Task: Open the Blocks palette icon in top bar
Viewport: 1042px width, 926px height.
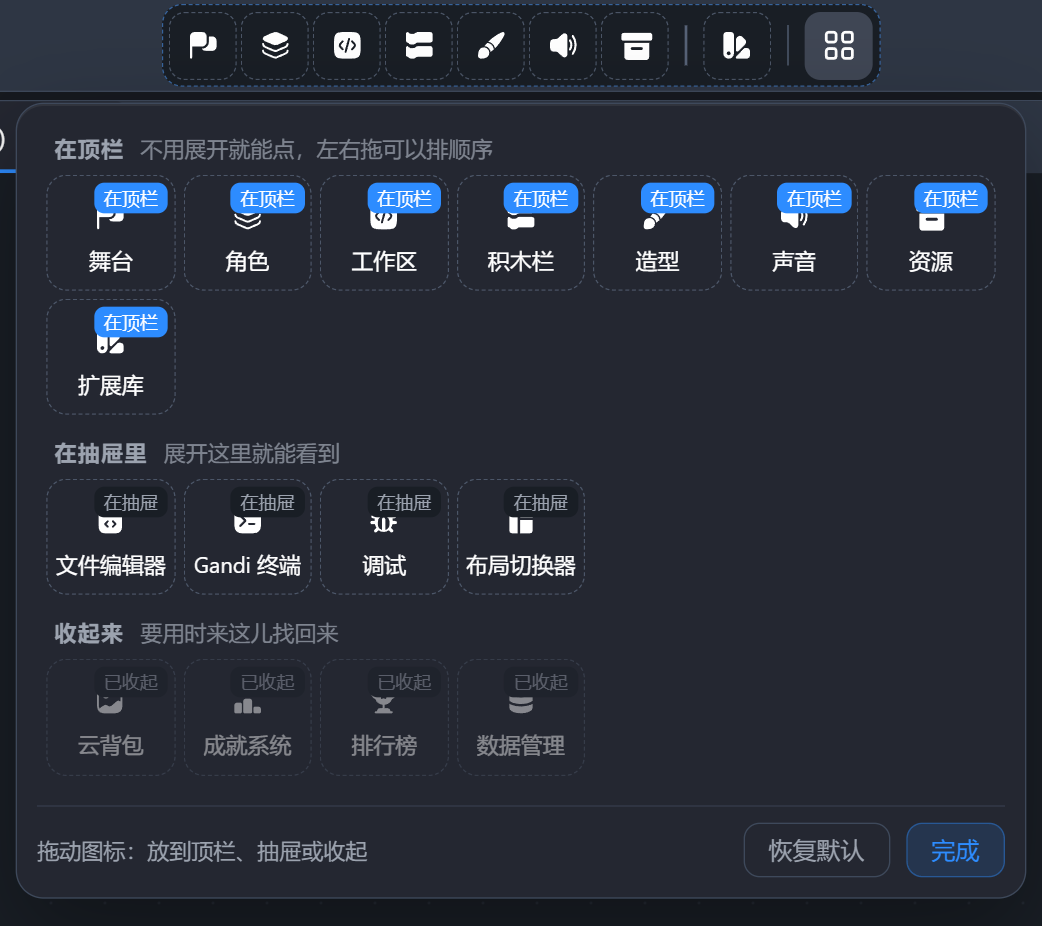Action: pyautogui.click(x=419, y=46)
